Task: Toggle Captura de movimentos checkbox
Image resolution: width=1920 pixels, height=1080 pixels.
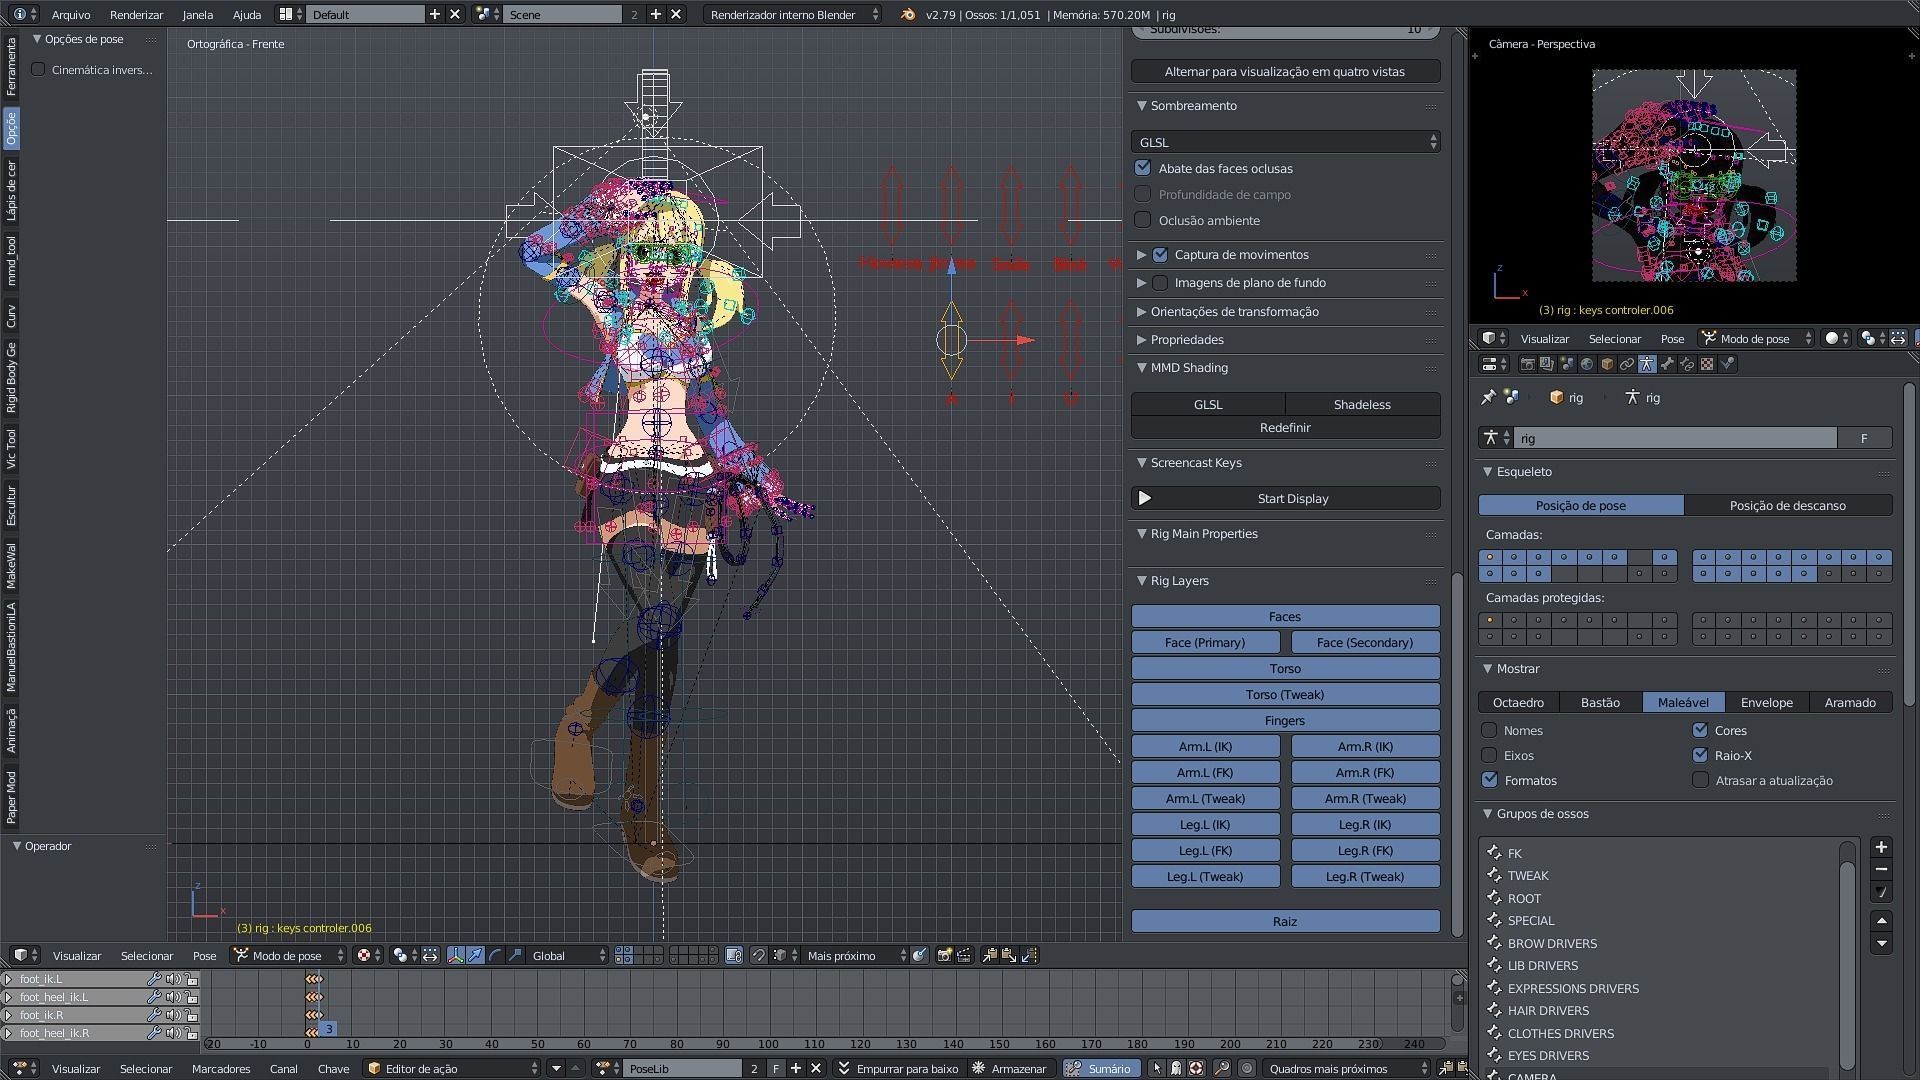Action: coord(1160,254)
